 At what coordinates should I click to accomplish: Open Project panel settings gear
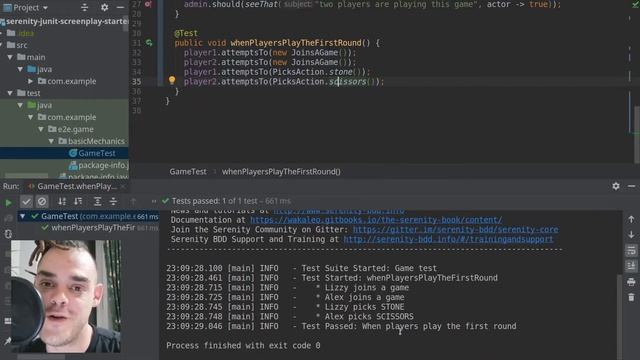tap(104, 7)
